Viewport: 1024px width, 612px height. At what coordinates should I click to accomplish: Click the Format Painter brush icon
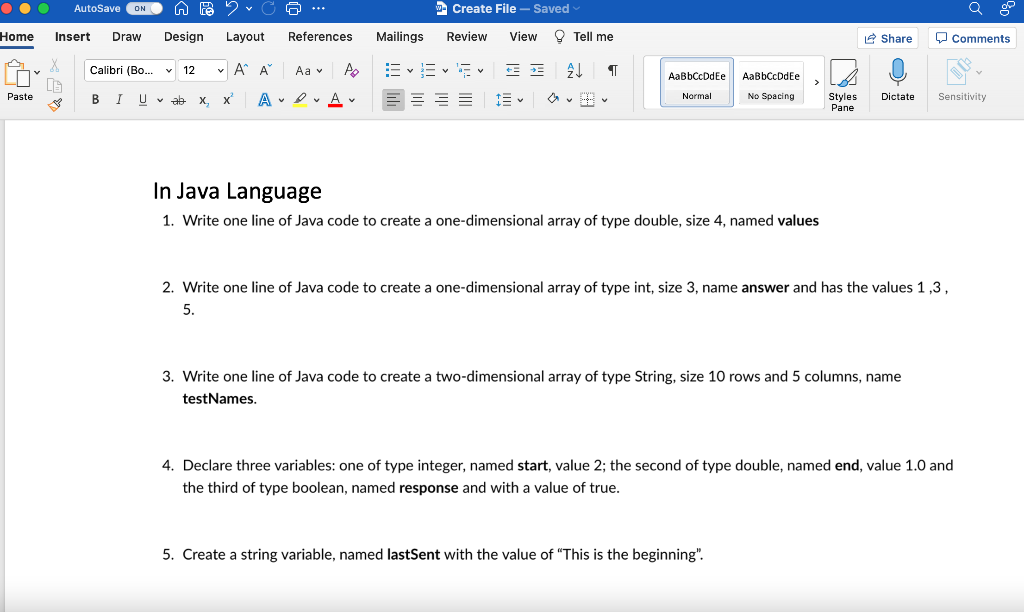tap(55, 102)
